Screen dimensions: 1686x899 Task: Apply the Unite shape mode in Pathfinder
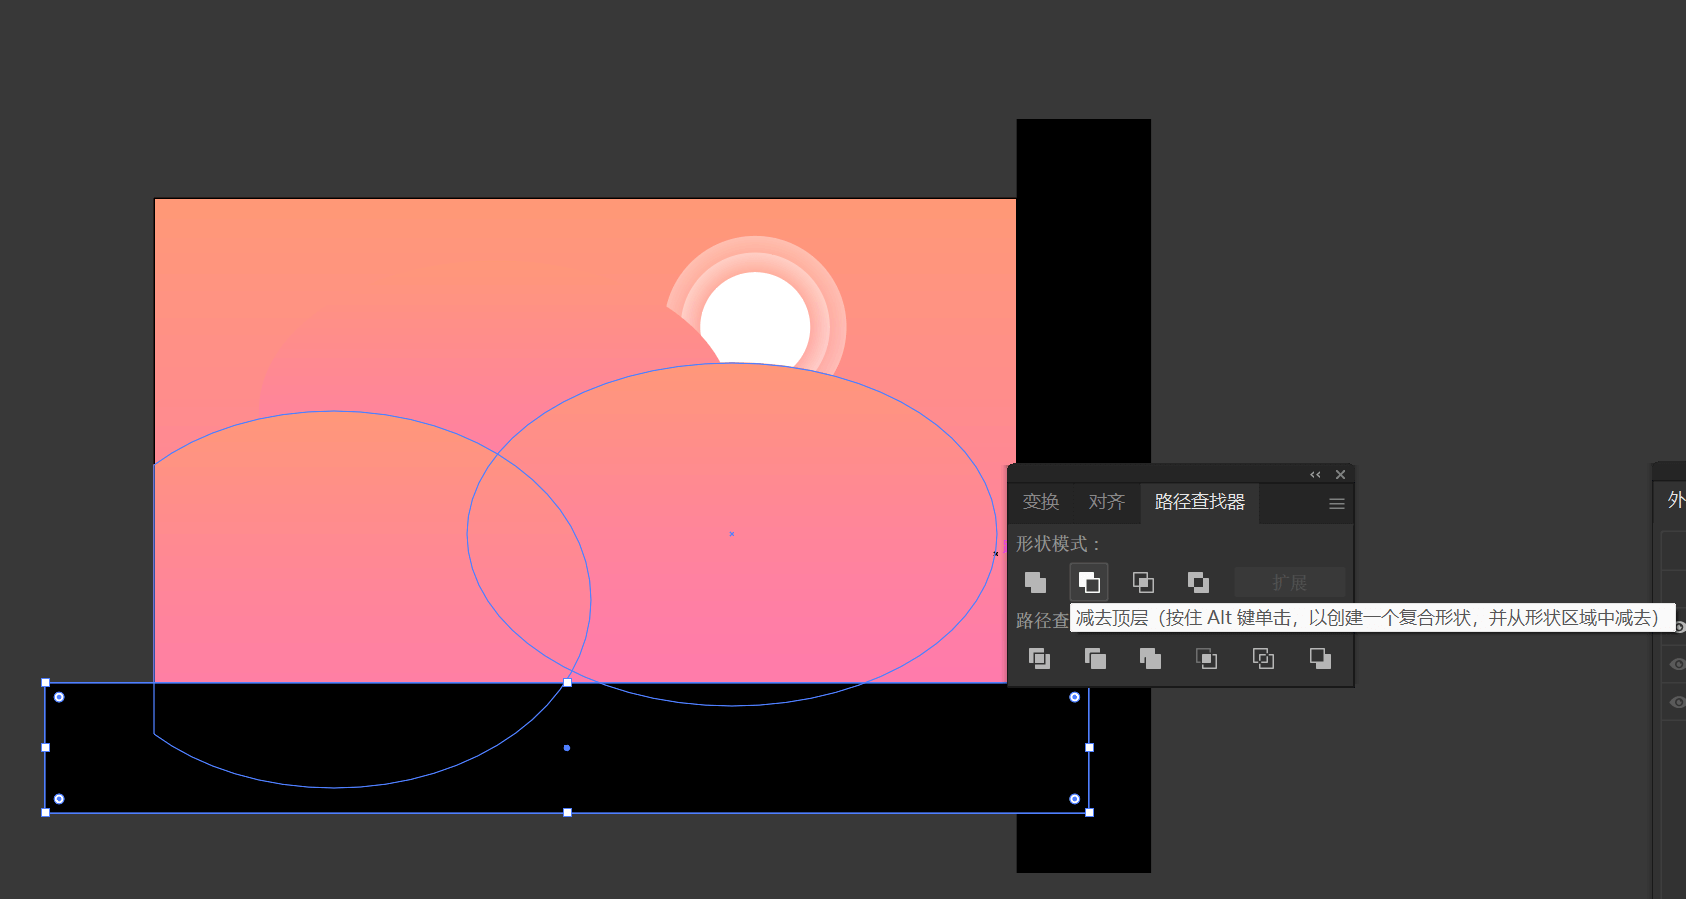tap(1035, 582)
